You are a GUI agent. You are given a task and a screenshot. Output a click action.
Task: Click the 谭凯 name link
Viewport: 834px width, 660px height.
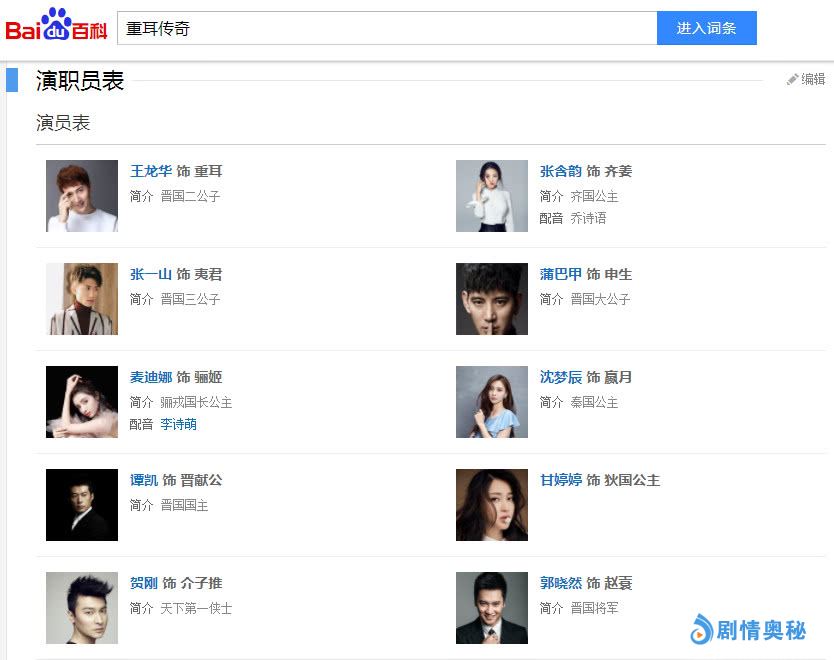[x=144, y=480]
